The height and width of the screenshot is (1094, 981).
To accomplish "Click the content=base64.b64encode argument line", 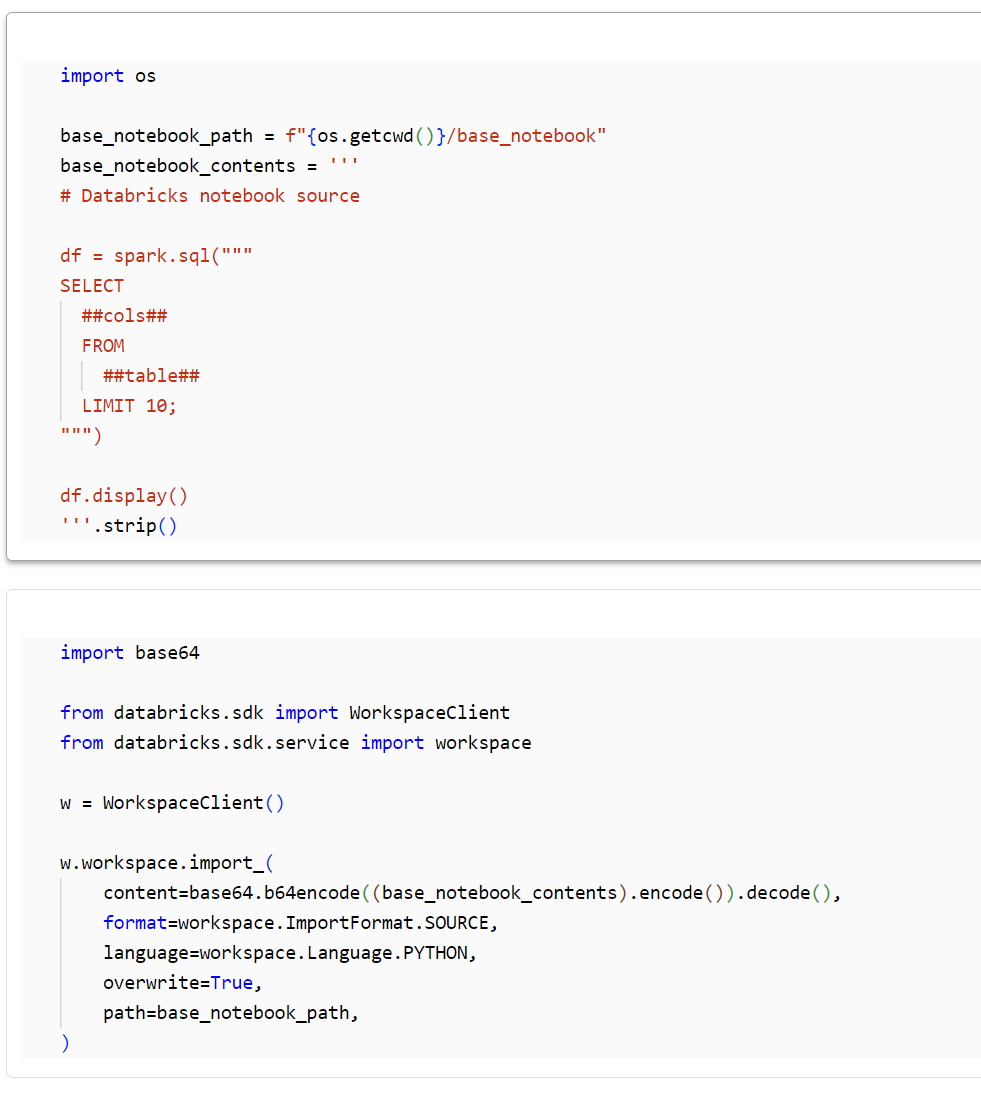I will (x=472, y=892).
